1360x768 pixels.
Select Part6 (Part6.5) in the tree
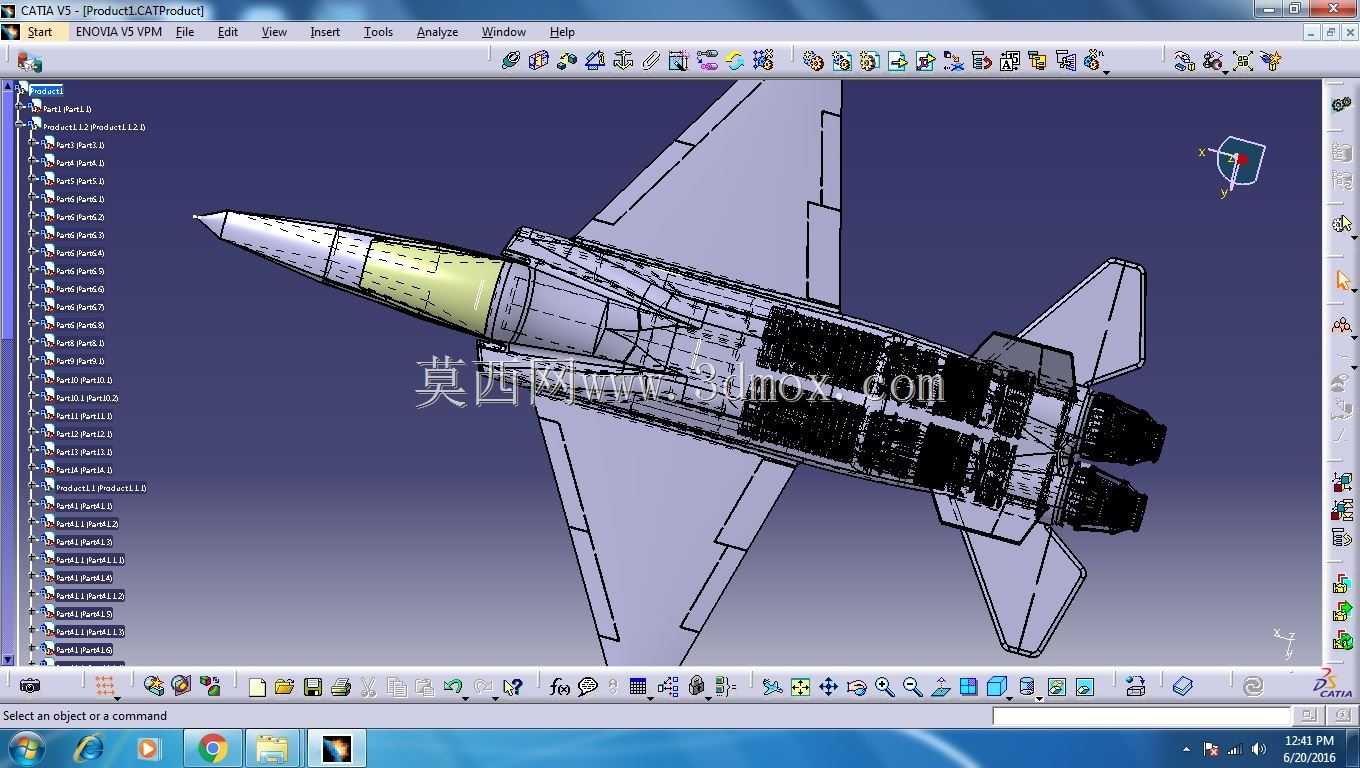point(80,271)
